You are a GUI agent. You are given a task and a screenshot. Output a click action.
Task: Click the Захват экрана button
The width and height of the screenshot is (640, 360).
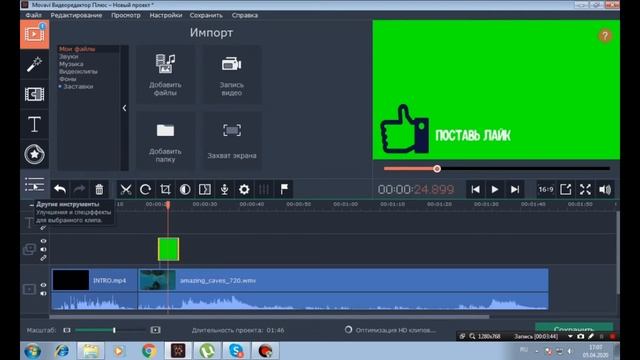click(x=231, y=141)
